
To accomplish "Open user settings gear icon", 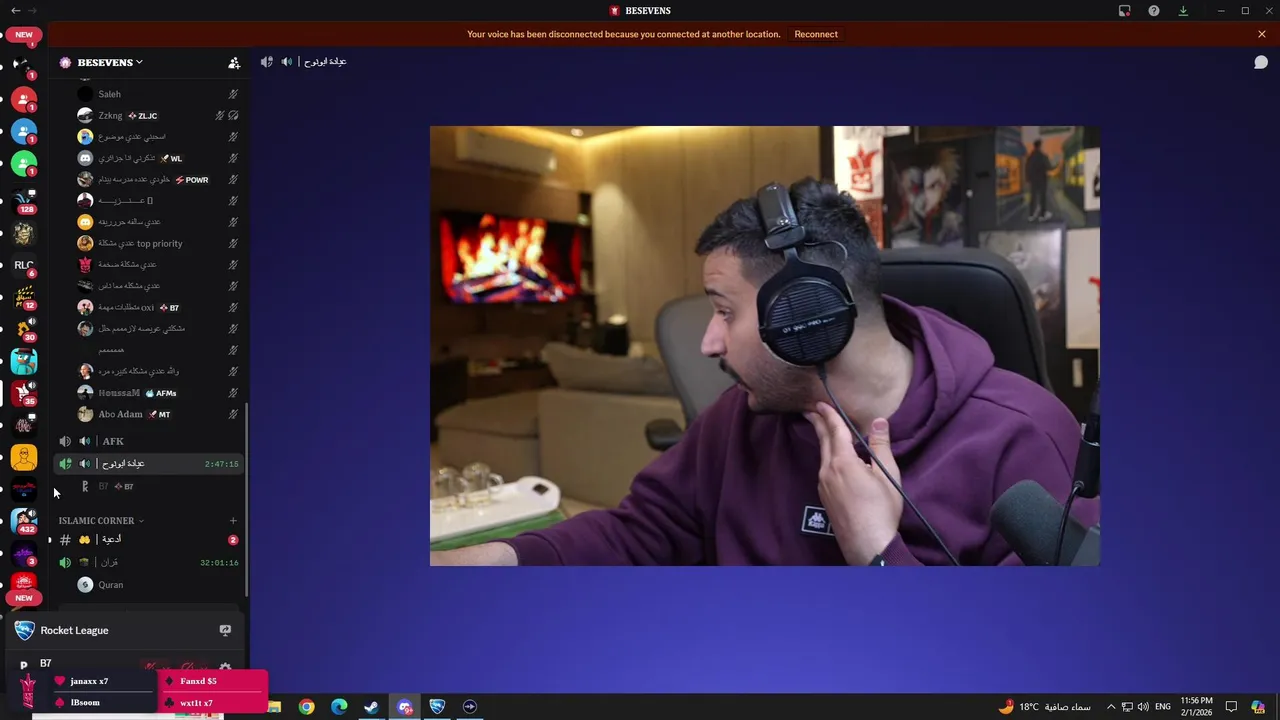I will tap(225, 668).
